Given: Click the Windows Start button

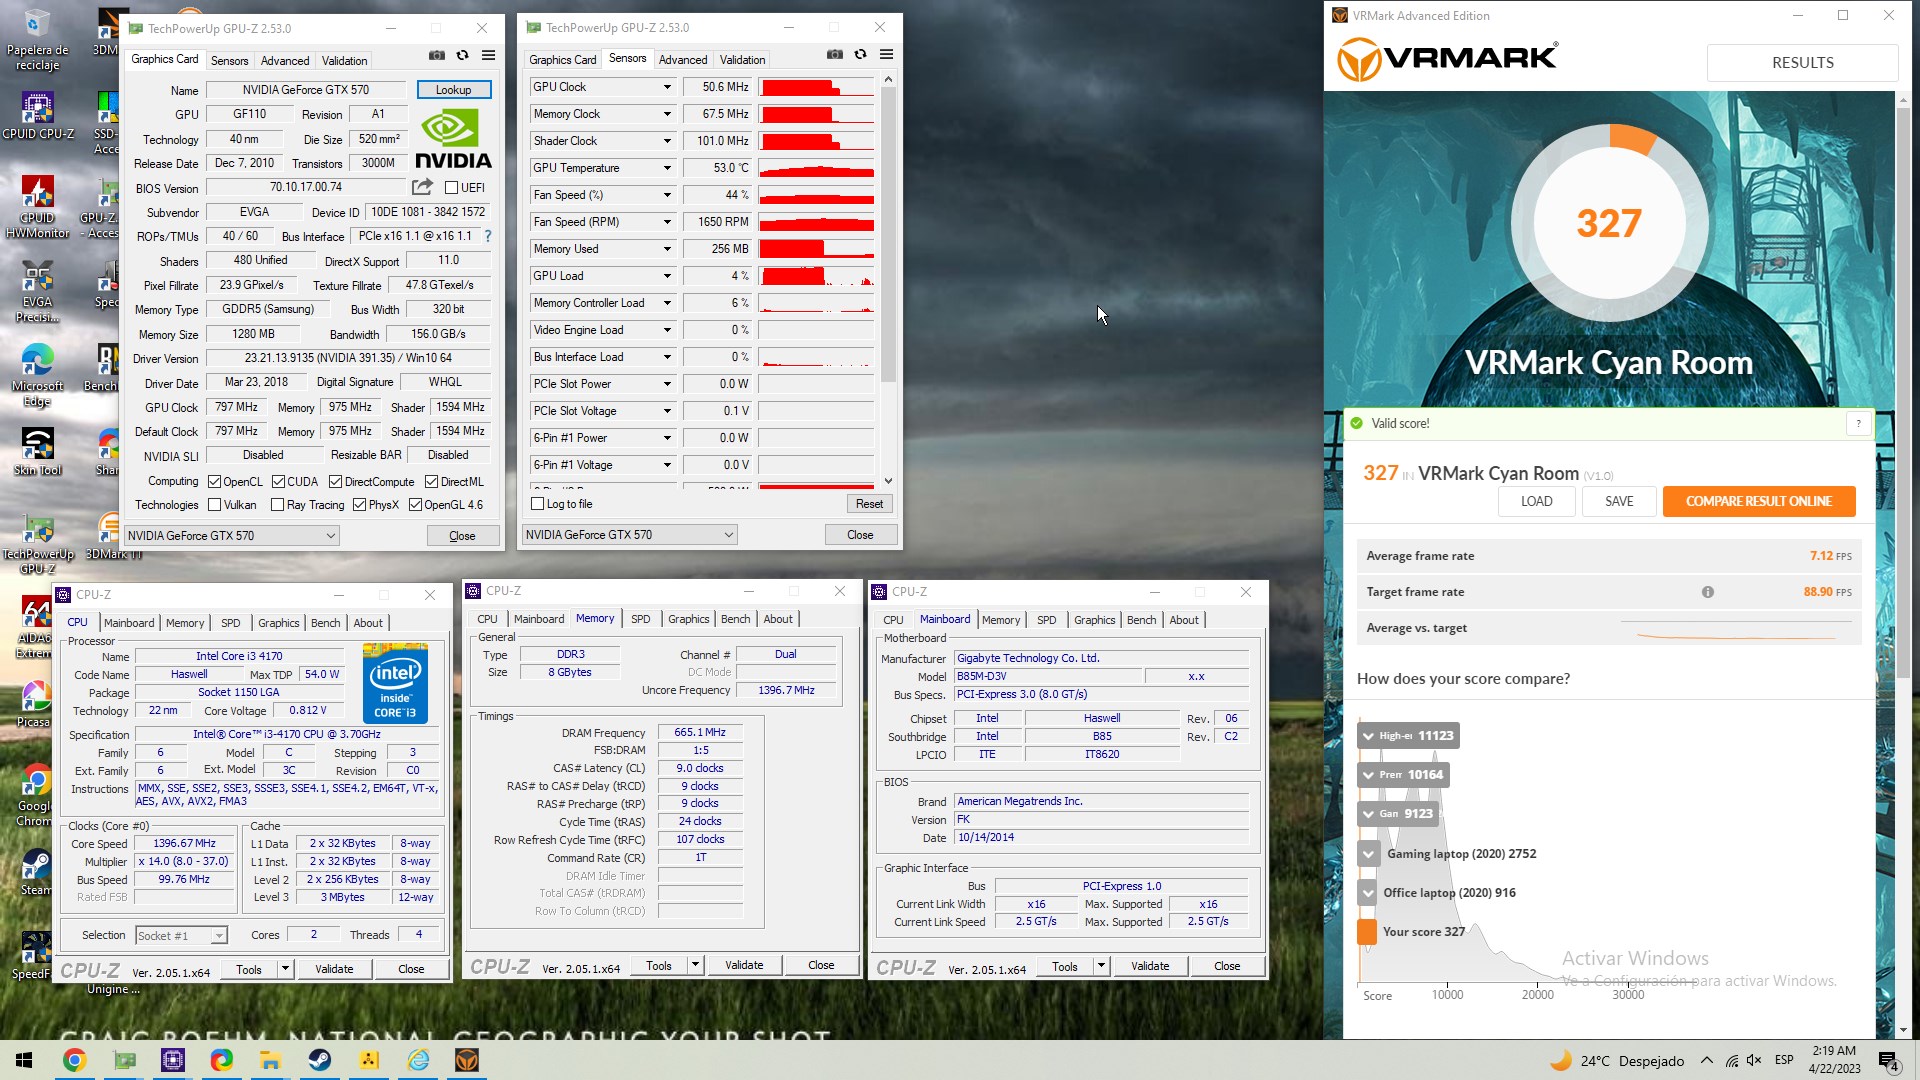Looking at the screenshot, I should pos(24,1060).
